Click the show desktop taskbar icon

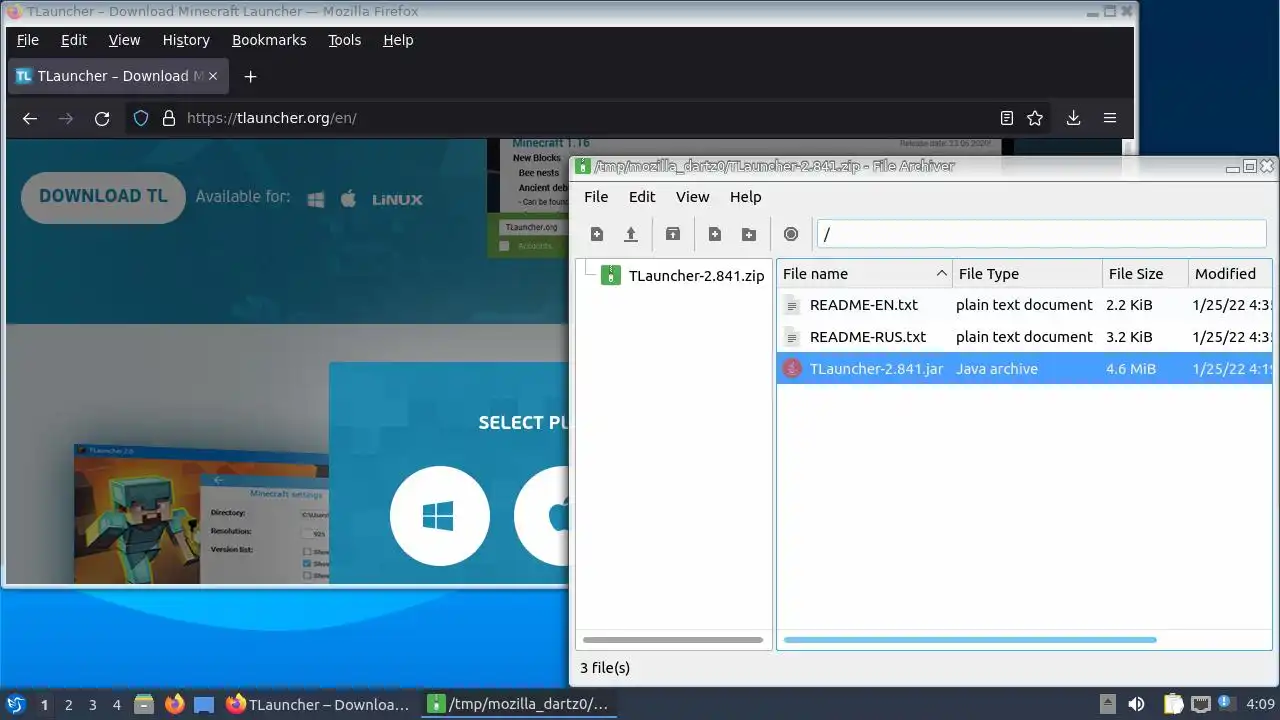point(204,704)
